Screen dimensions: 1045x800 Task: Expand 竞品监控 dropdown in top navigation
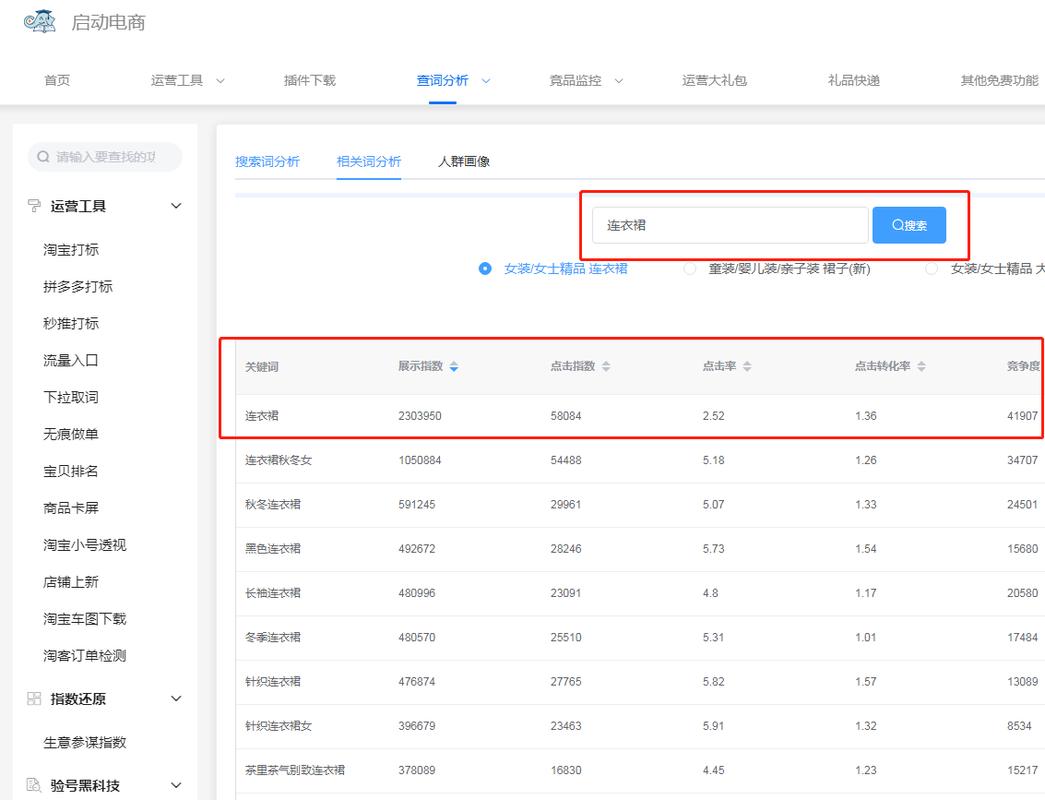click(618, 81)
